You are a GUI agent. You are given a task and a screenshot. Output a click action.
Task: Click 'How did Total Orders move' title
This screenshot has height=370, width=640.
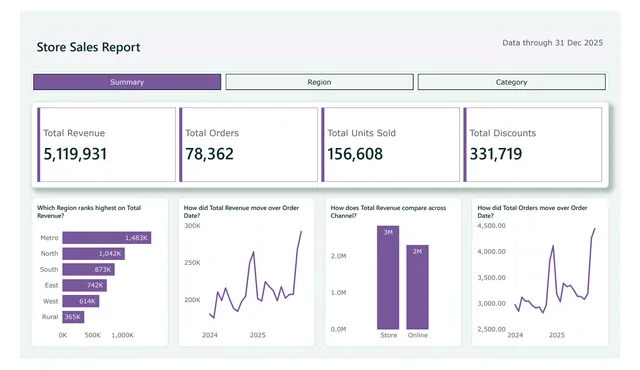click(x=532, y=212)
